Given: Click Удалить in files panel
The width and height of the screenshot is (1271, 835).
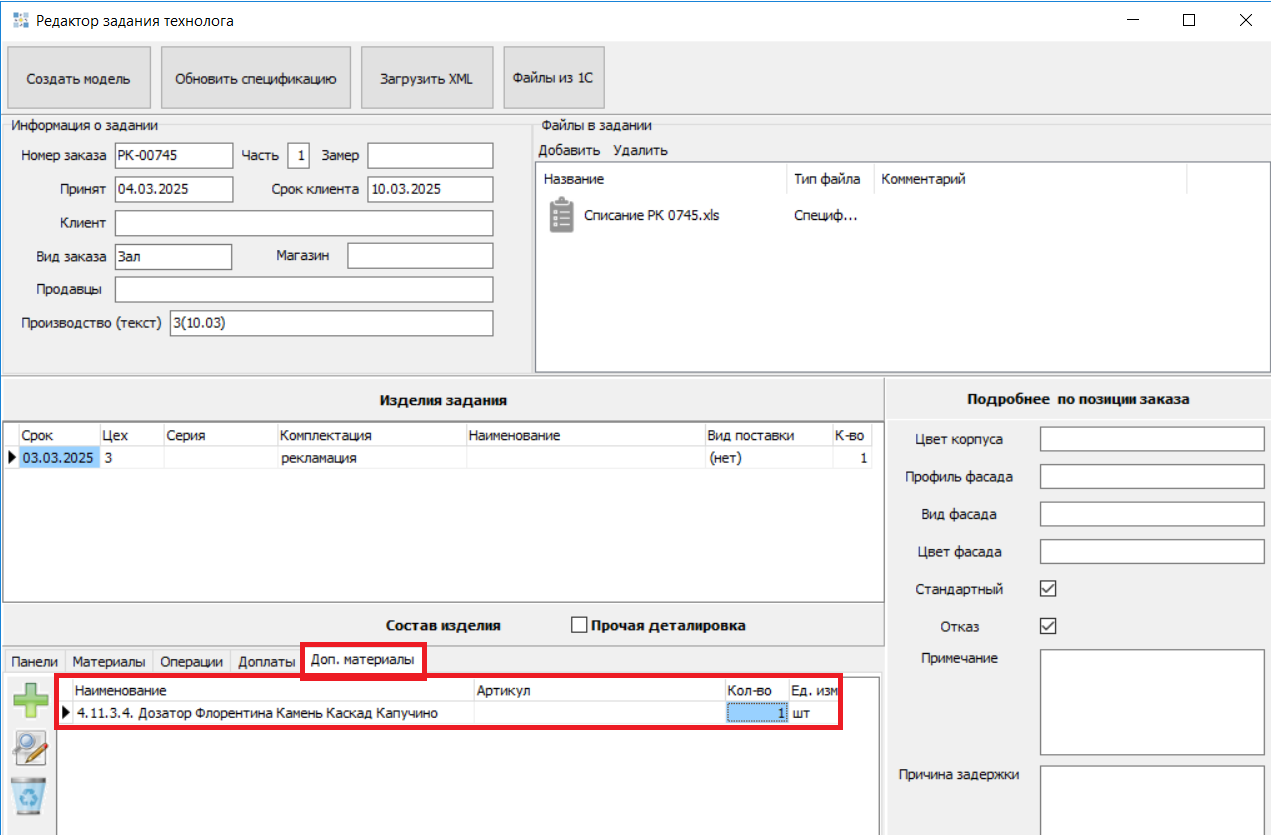Looking at the screenshot, I should click(x=640, y=151).
